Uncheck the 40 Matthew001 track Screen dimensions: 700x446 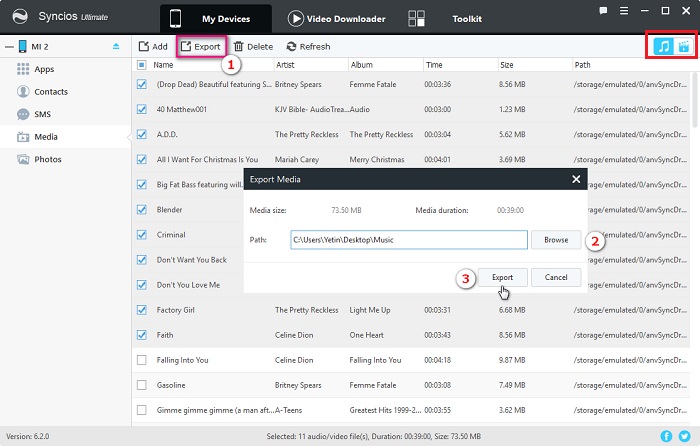point(142,109)
